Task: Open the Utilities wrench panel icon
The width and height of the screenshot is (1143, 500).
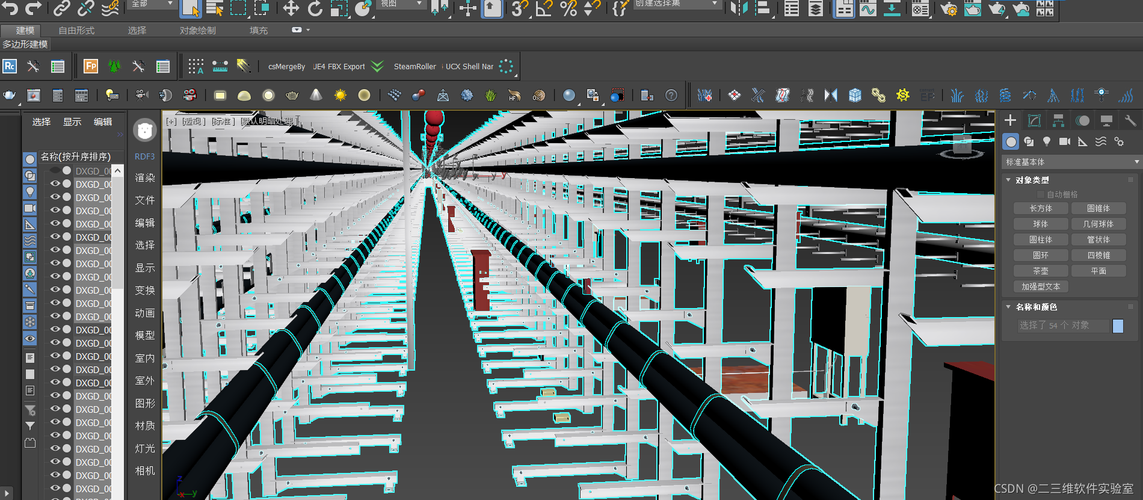Action: 1130,120
